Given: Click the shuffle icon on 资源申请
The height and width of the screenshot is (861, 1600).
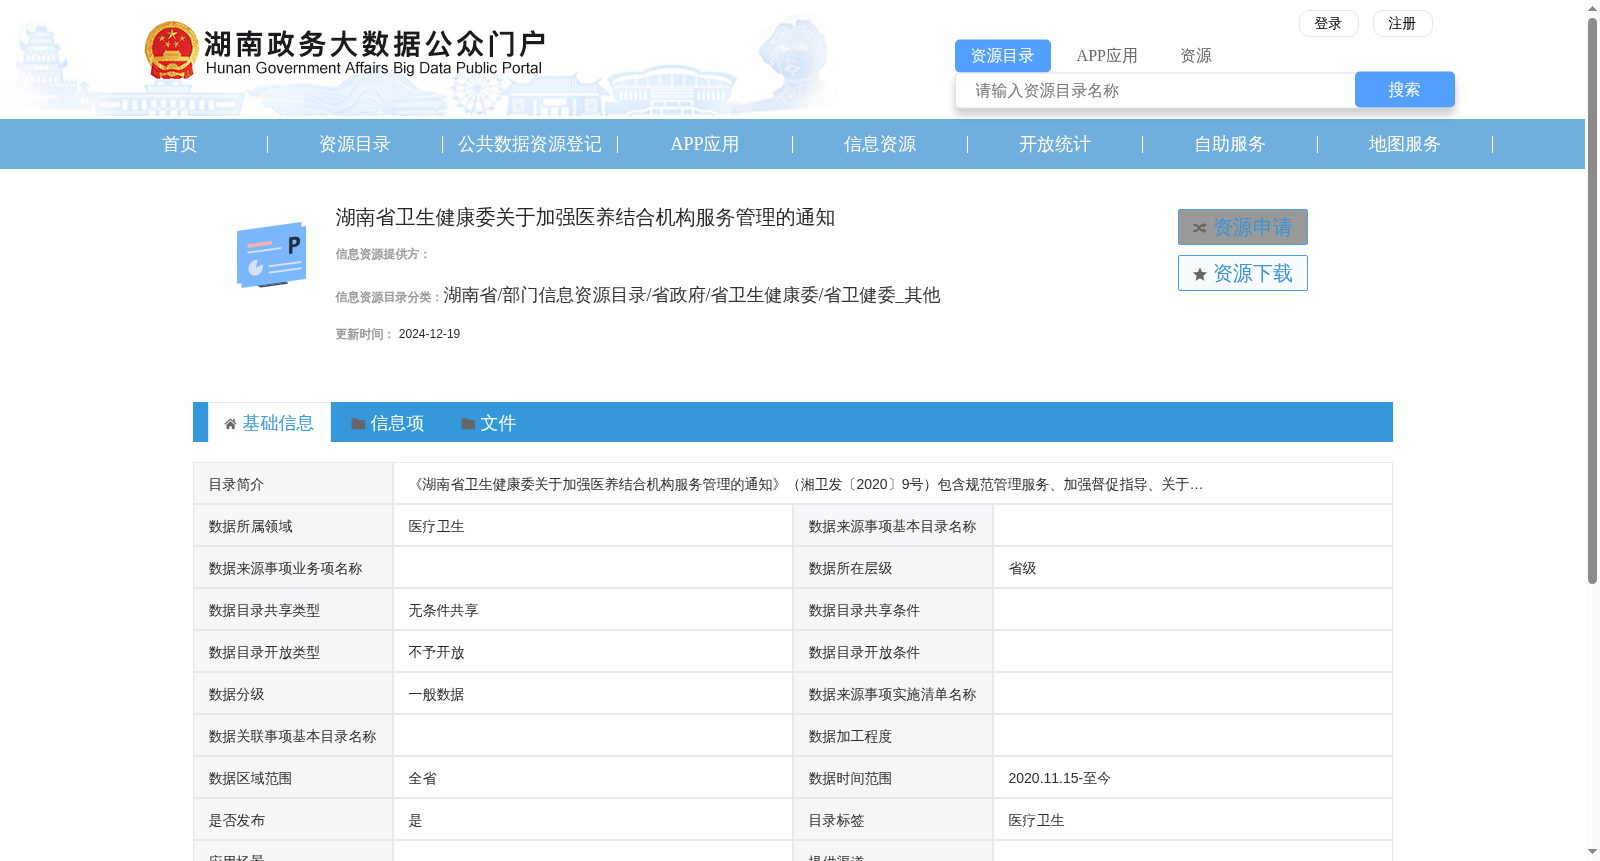Looking at the screenshot, I should (x=1199, y=228).
